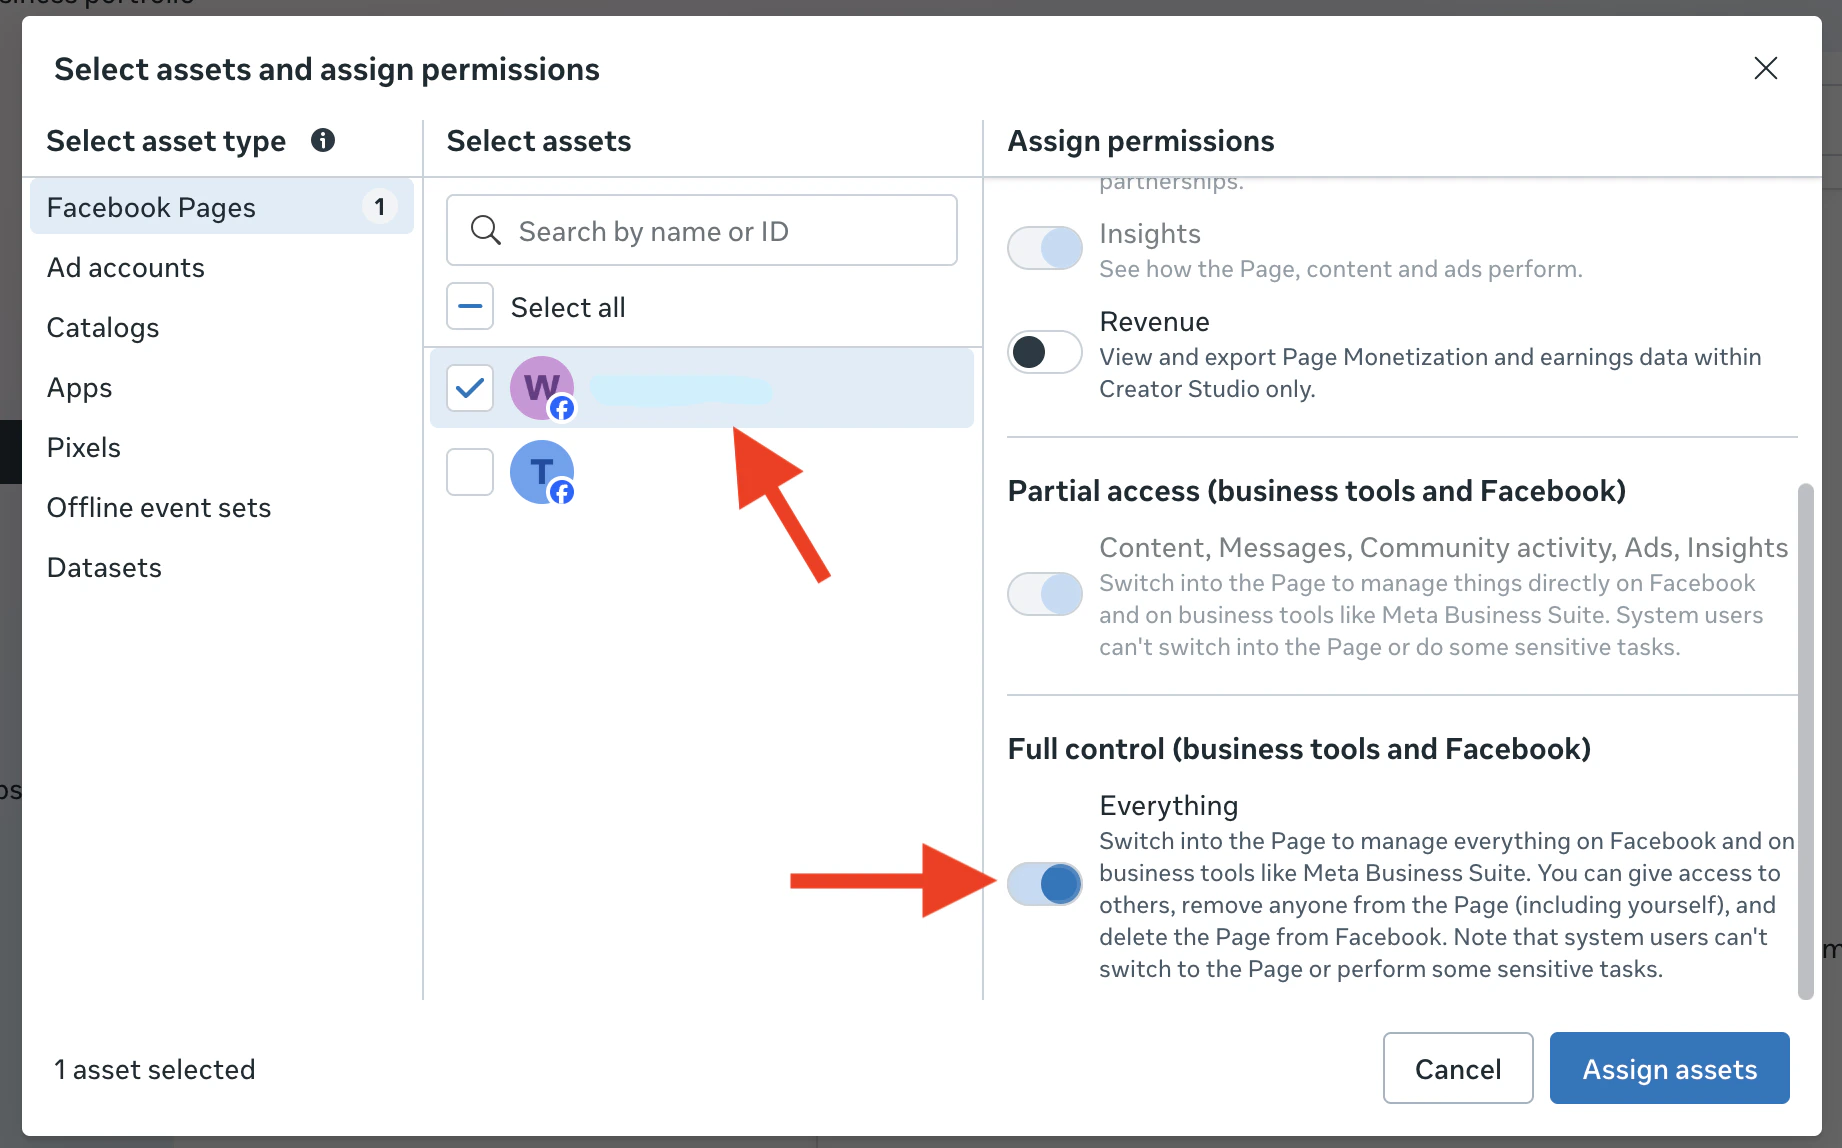Disable the Everything full control toggle
This screenshot has height=1148, width=1842.
click(1044, 884)
